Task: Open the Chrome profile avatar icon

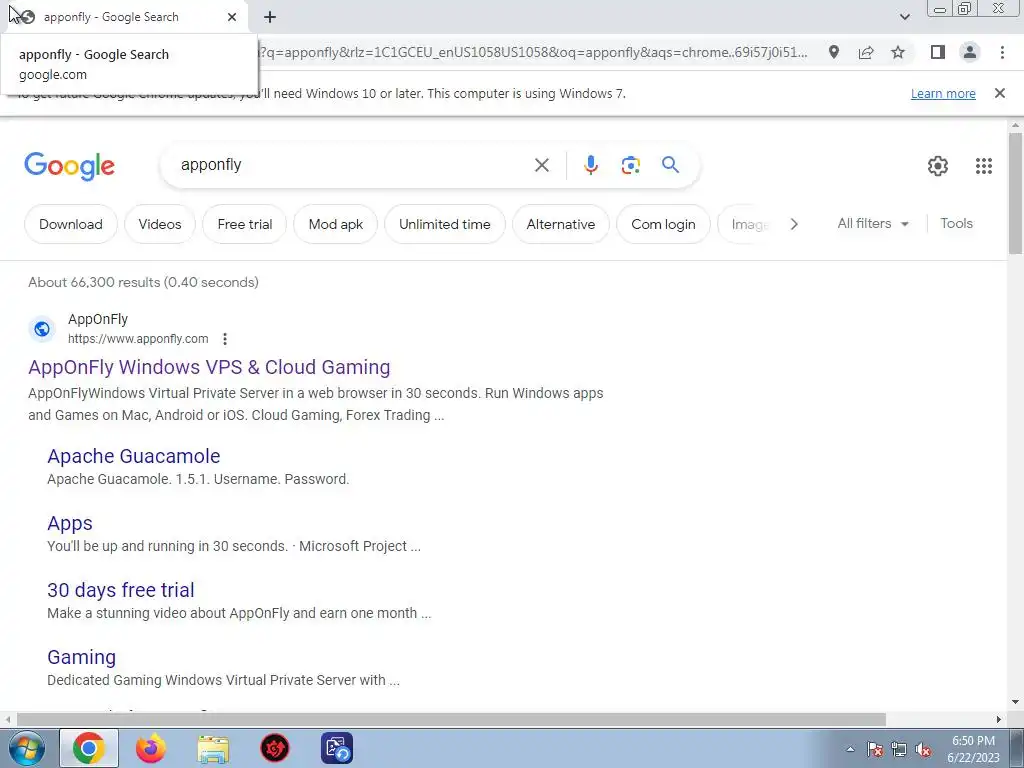Action: pyautogui.click(x=970, y=52)
